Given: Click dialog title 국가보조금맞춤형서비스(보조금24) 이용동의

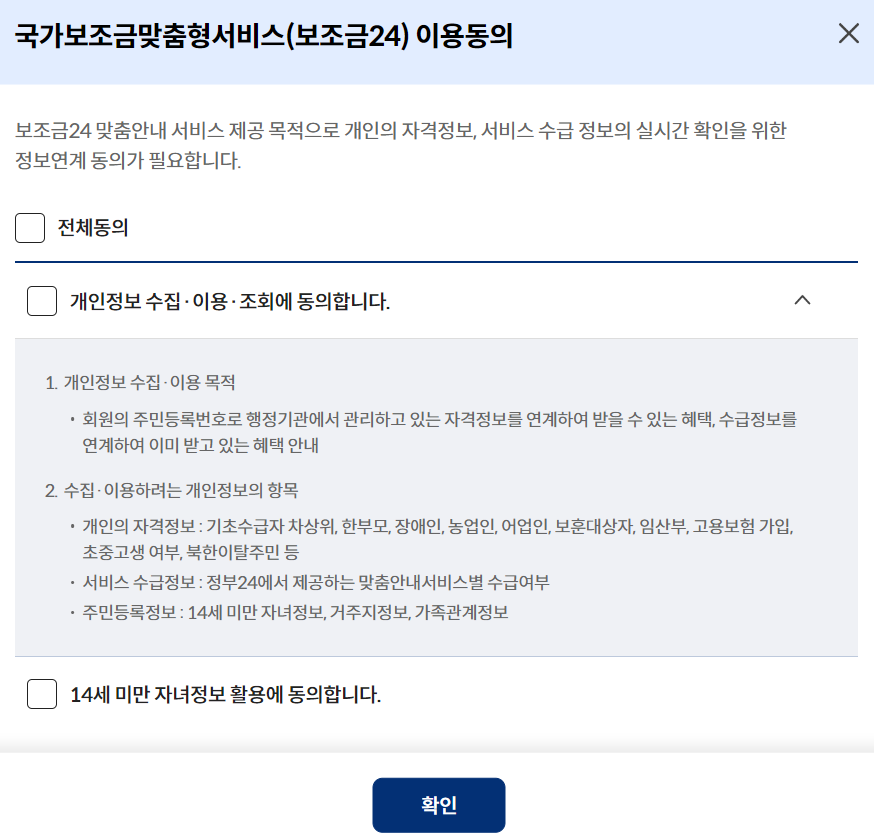Looking at the screenshot, I should (x=264, y=36).
